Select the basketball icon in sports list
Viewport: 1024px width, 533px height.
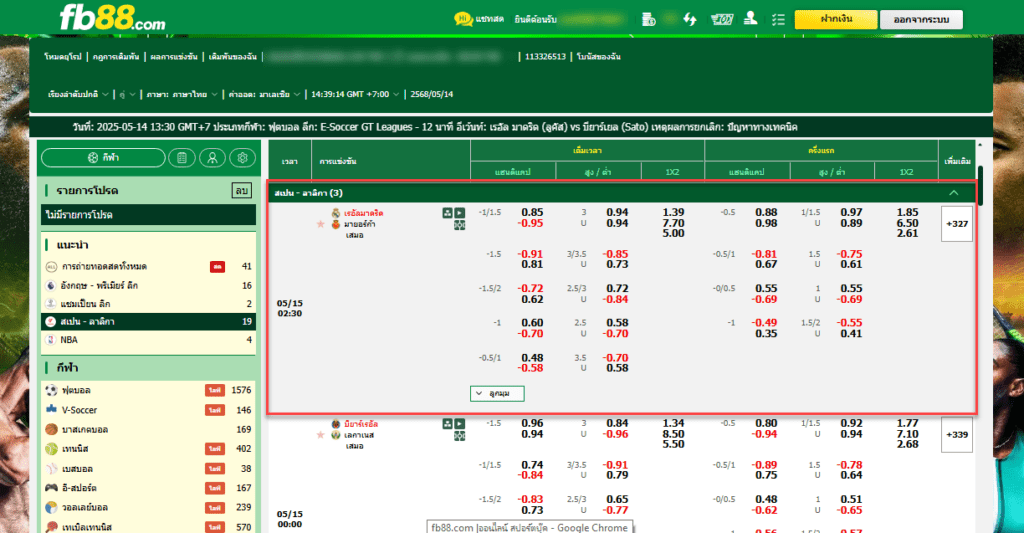click(52, 429)
